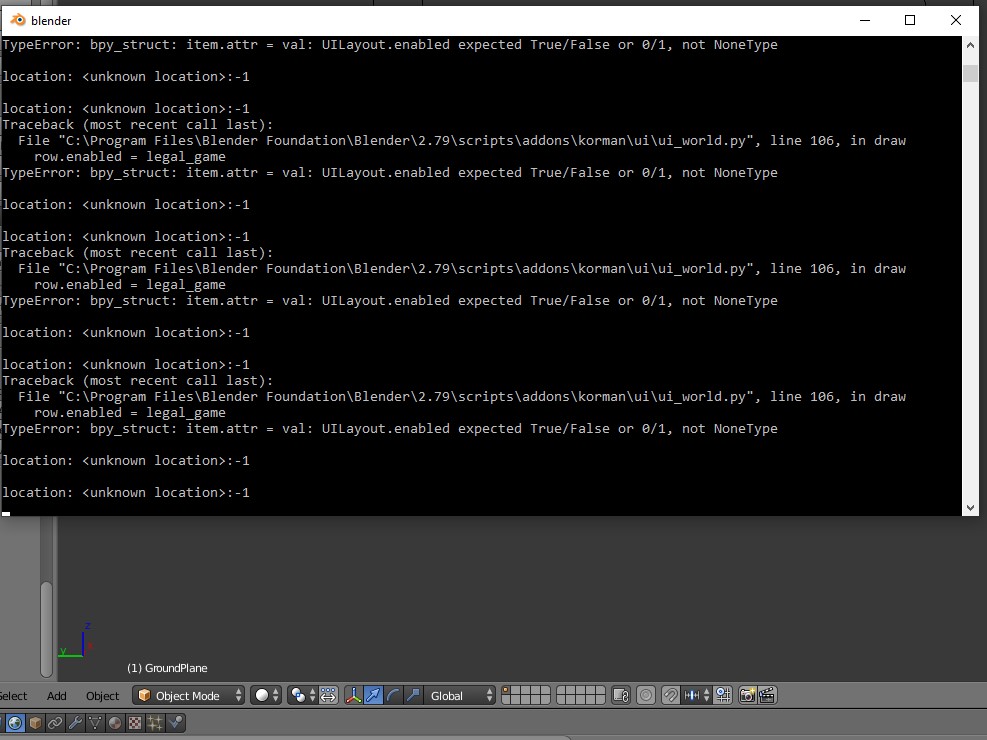Click the Blender logo in console titlebar

tap(18, 20)
